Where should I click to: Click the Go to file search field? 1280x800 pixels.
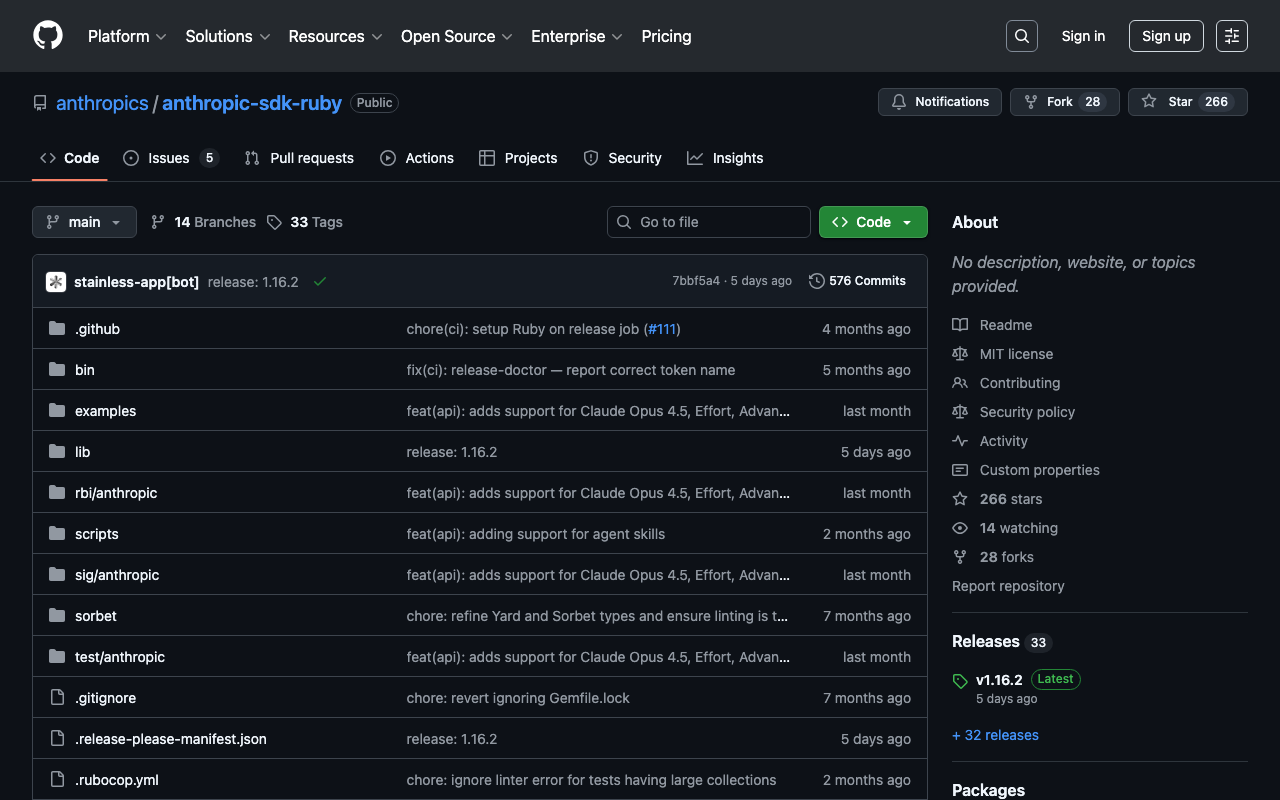tap(709, 222)
